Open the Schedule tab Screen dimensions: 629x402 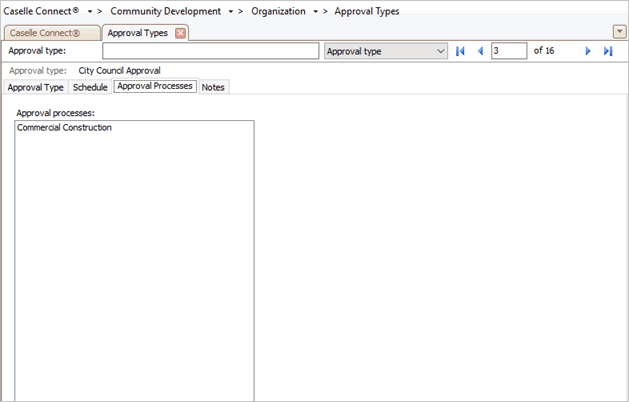[x=90, y=87]
